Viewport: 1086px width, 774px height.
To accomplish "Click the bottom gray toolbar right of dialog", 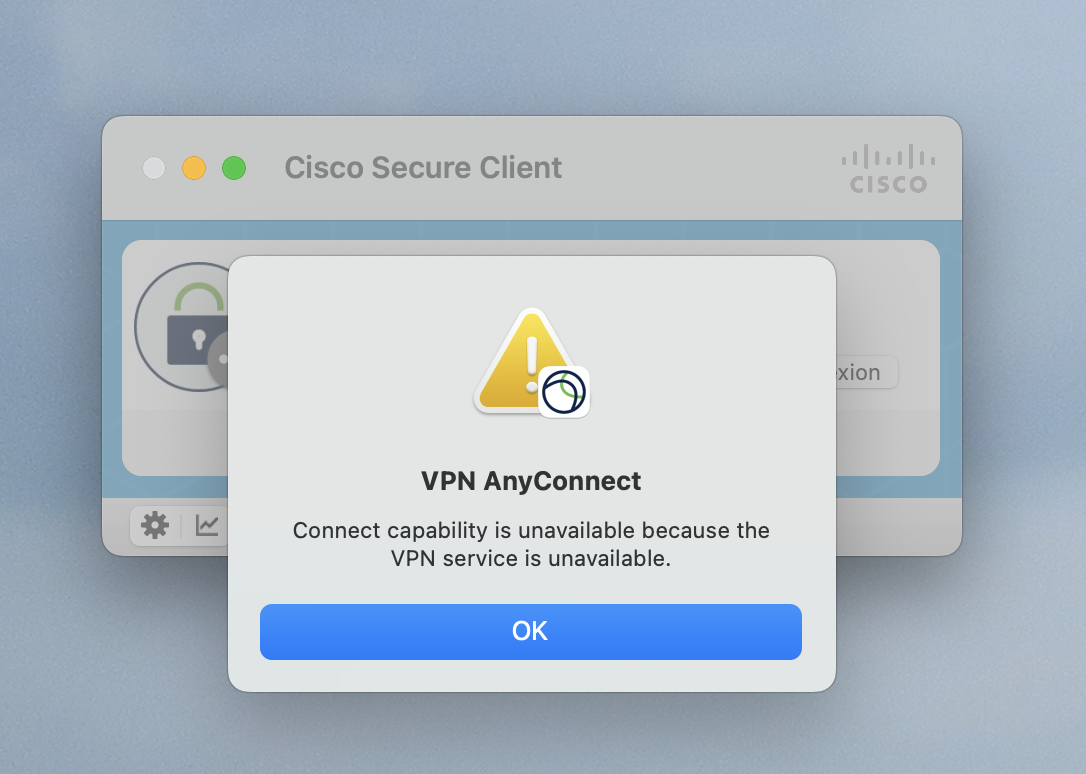I will point(898,526).
